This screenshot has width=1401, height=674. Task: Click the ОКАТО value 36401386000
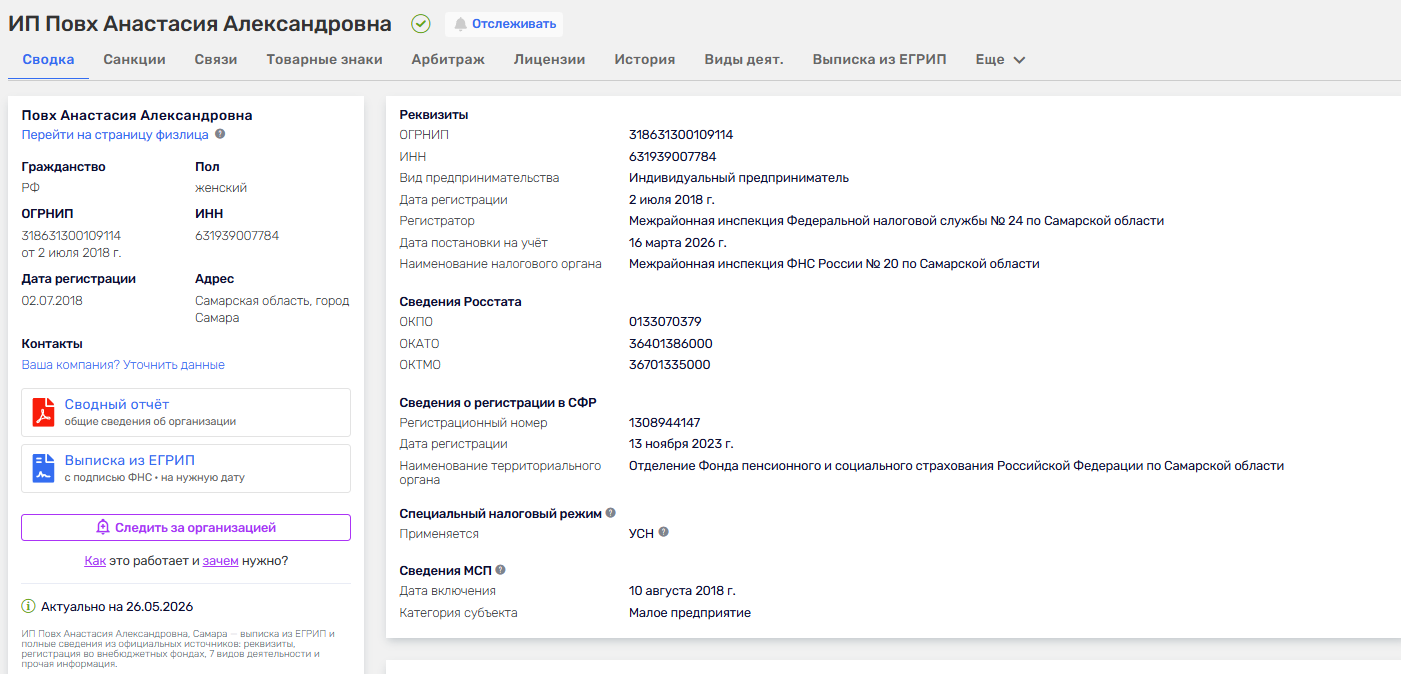[x=671, y=343]
